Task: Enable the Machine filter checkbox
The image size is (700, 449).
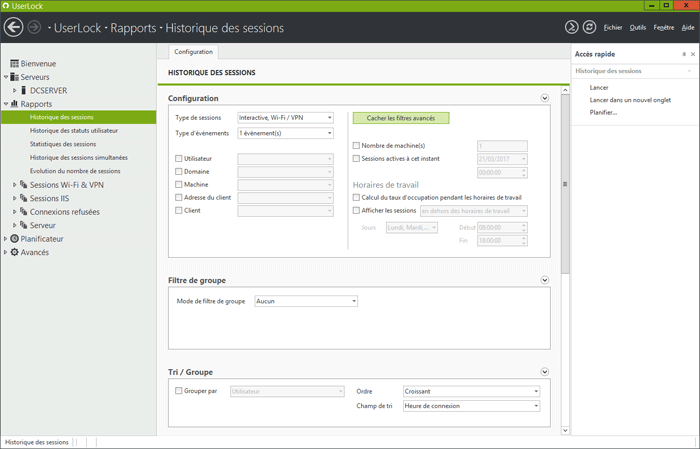Action: (x=179, y=184)
